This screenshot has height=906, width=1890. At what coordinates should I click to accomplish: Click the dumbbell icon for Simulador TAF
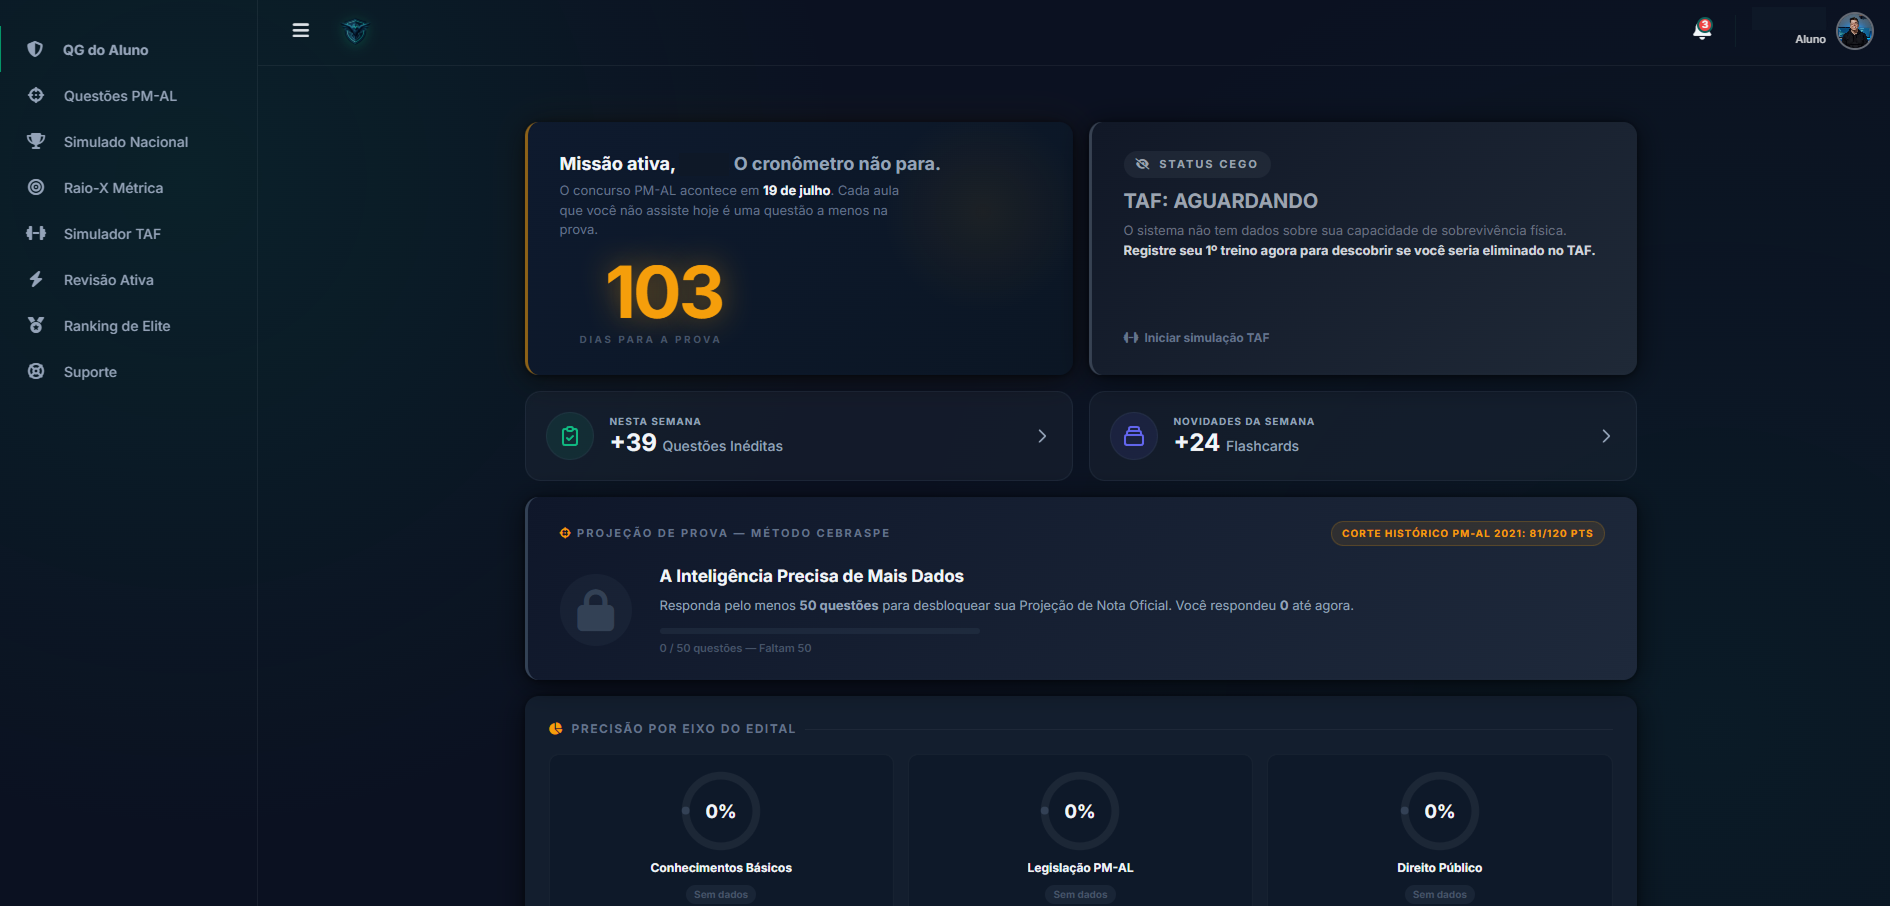(36, 233)
